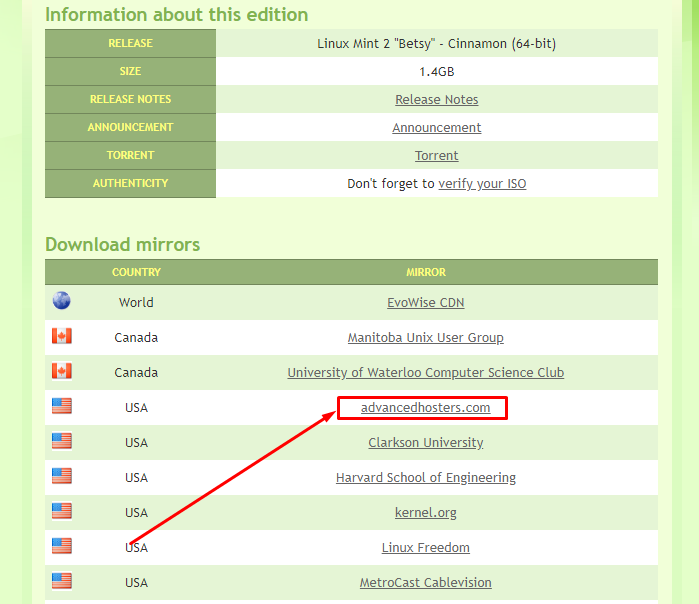Click the 'Download mirrors' heading

[123, 245]
